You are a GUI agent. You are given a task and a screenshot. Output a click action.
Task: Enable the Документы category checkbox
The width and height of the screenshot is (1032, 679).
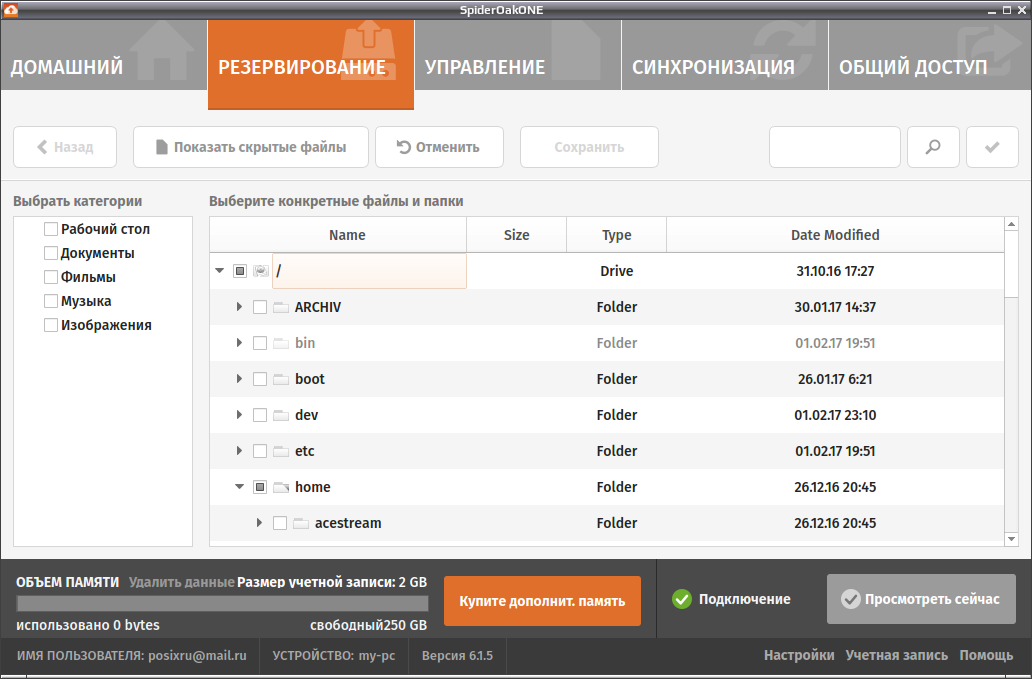51,253
